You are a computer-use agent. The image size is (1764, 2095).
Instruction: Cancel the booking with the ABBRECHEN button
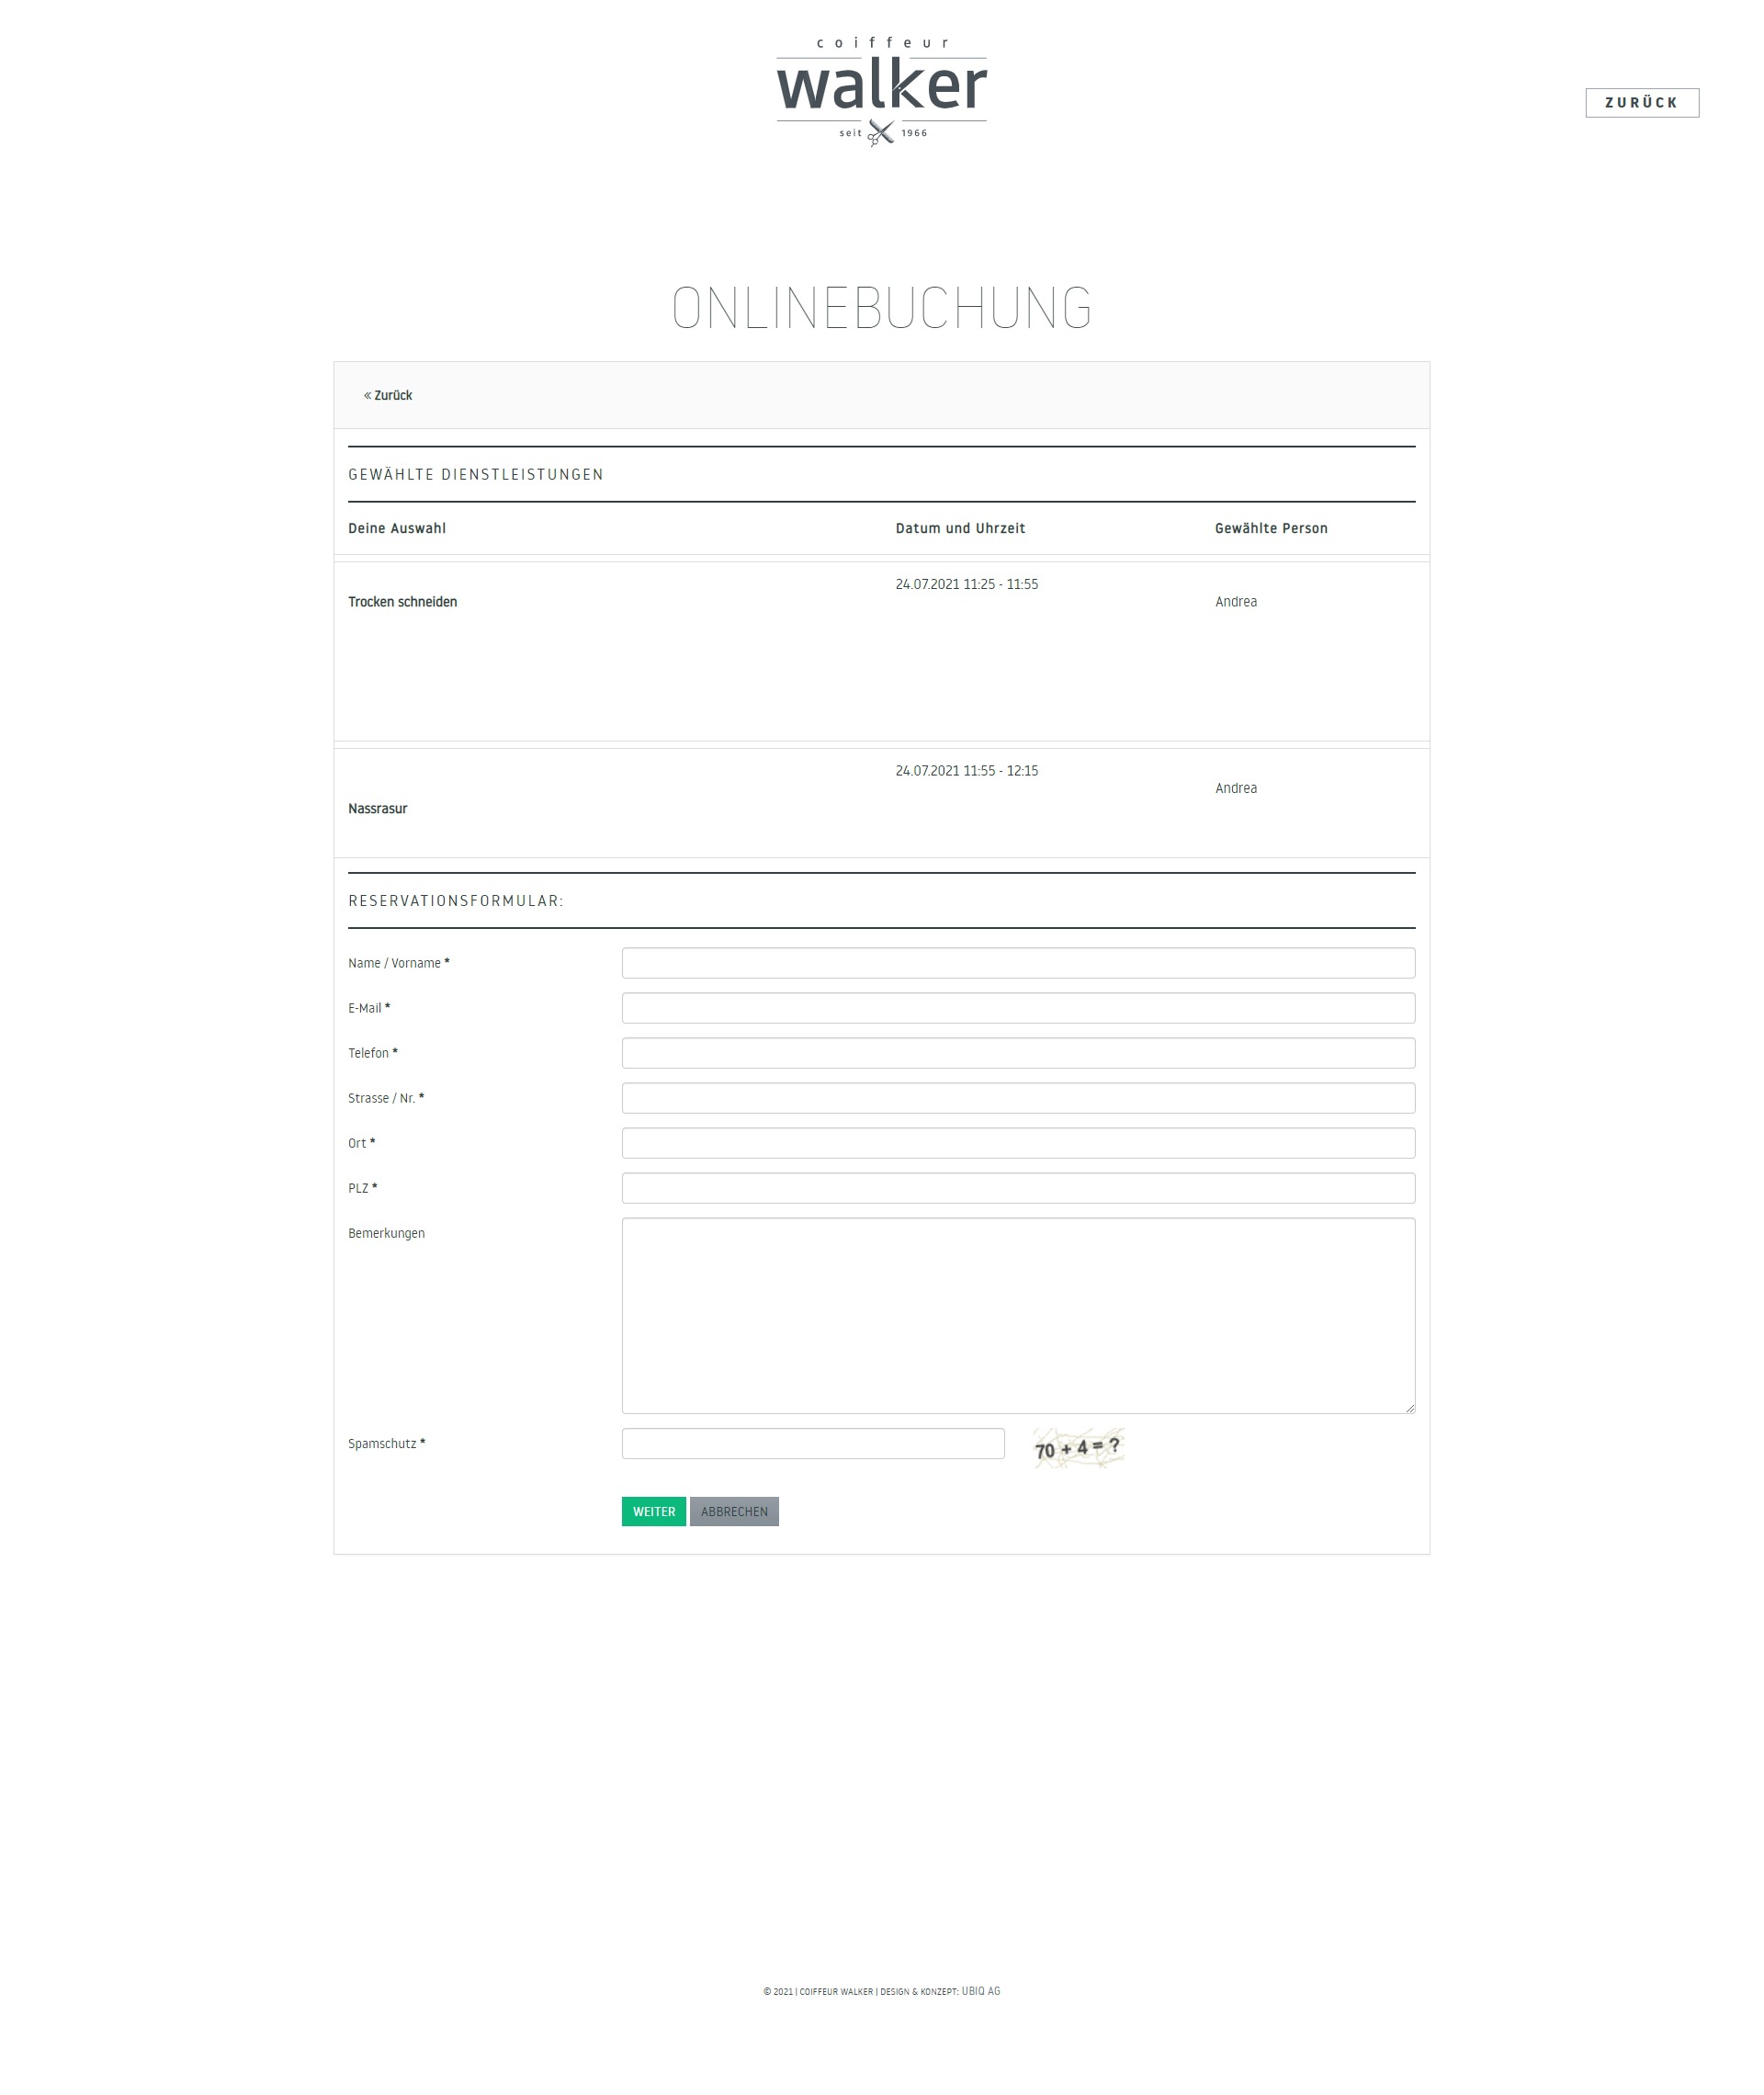click(x=734, y=1511)
